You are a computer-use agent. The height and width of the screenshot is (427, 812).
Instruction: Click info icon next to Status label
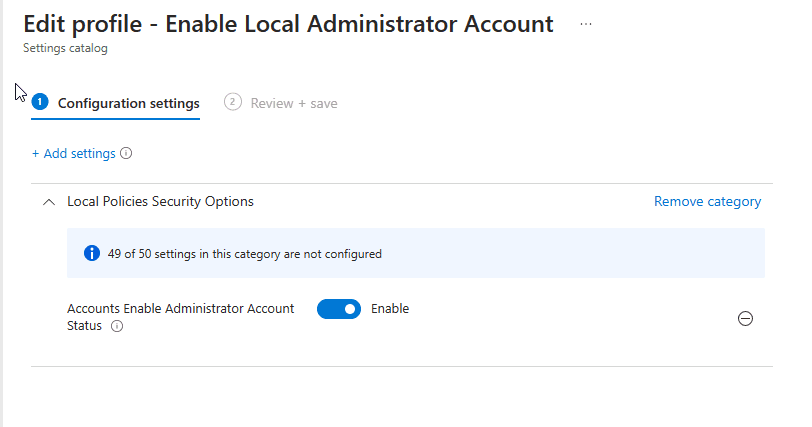(x=117, y=326)
